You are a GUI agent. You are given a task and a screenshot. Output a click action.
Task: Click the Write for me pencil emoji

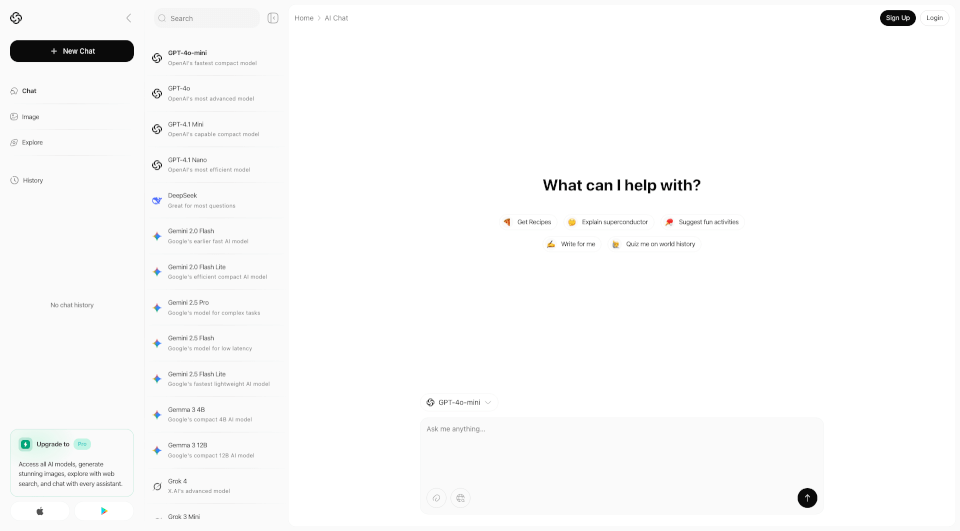click(550, 244)
